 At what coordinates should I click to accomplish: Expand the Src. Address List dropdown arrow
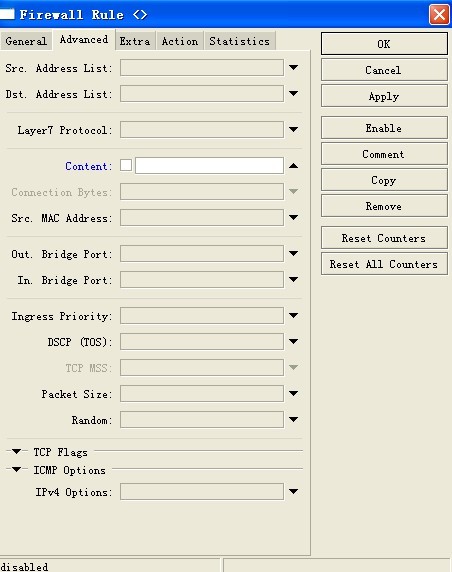(293, 67)
